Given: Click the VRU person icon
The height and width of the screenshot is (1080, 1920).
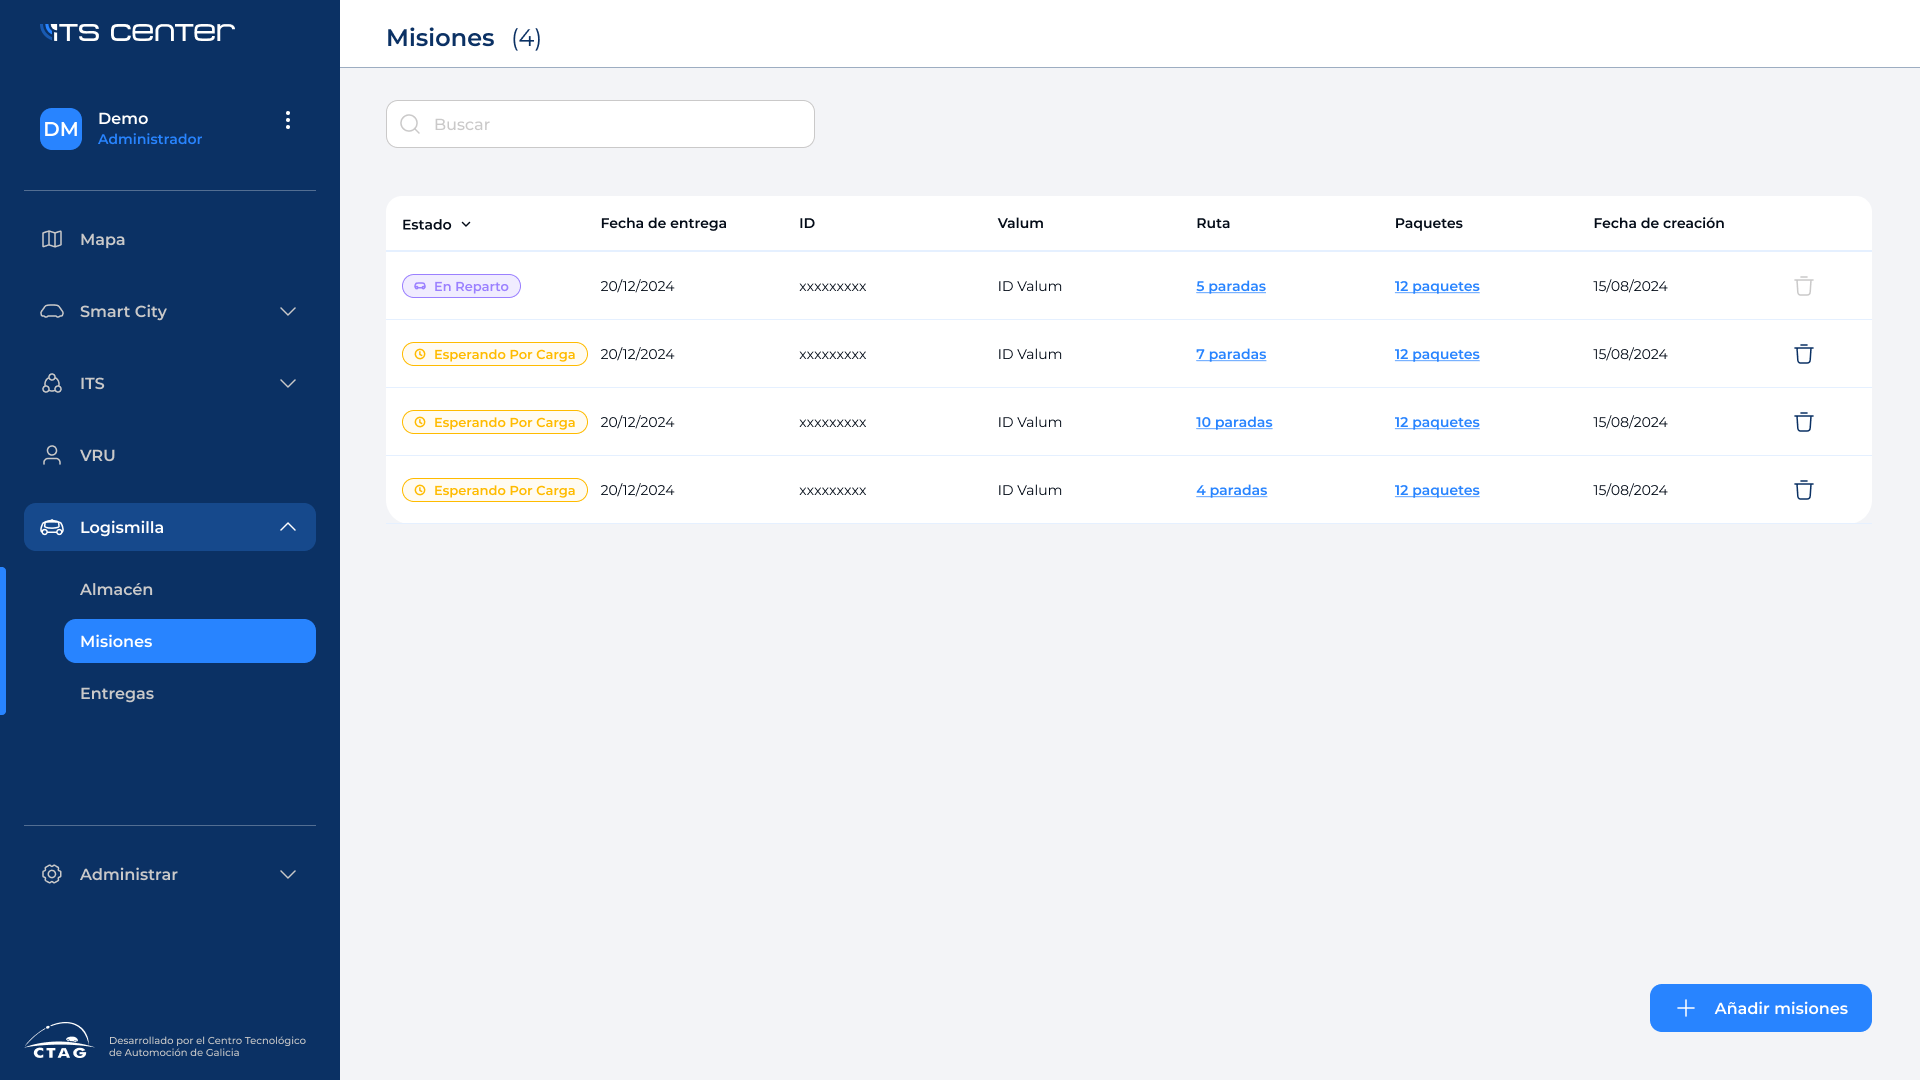Looking at the screenshot, I should coord(52,455).
